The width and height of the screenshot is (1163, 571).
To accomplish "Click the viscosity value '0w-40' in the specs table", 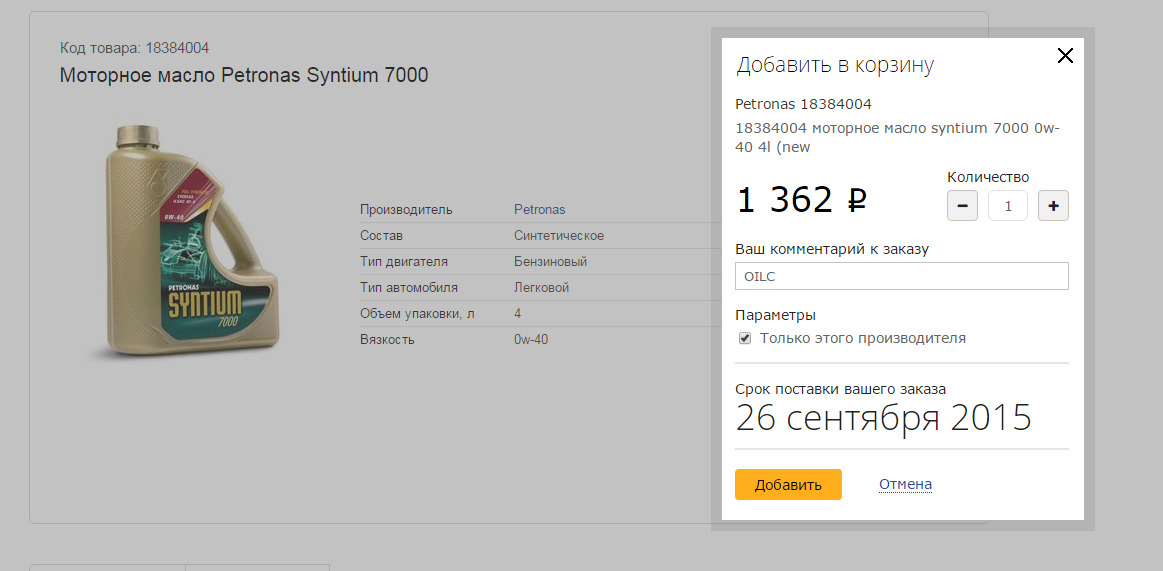I will pos(531,340).
